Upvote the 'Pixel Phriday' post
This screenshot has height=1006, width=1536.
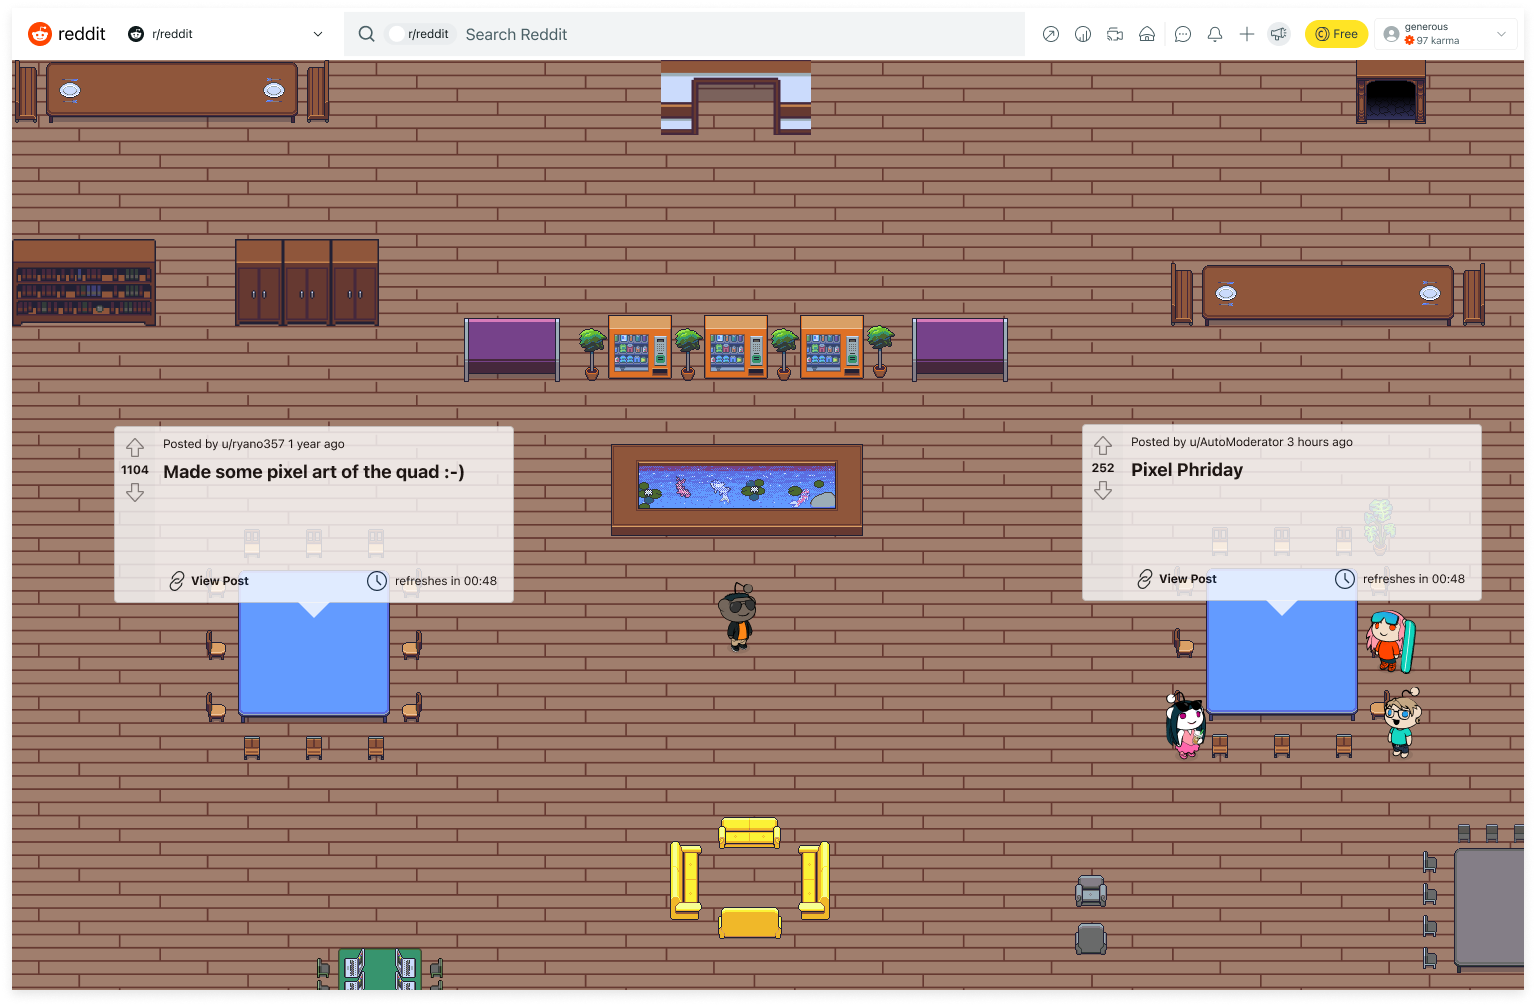[1103, 446]
